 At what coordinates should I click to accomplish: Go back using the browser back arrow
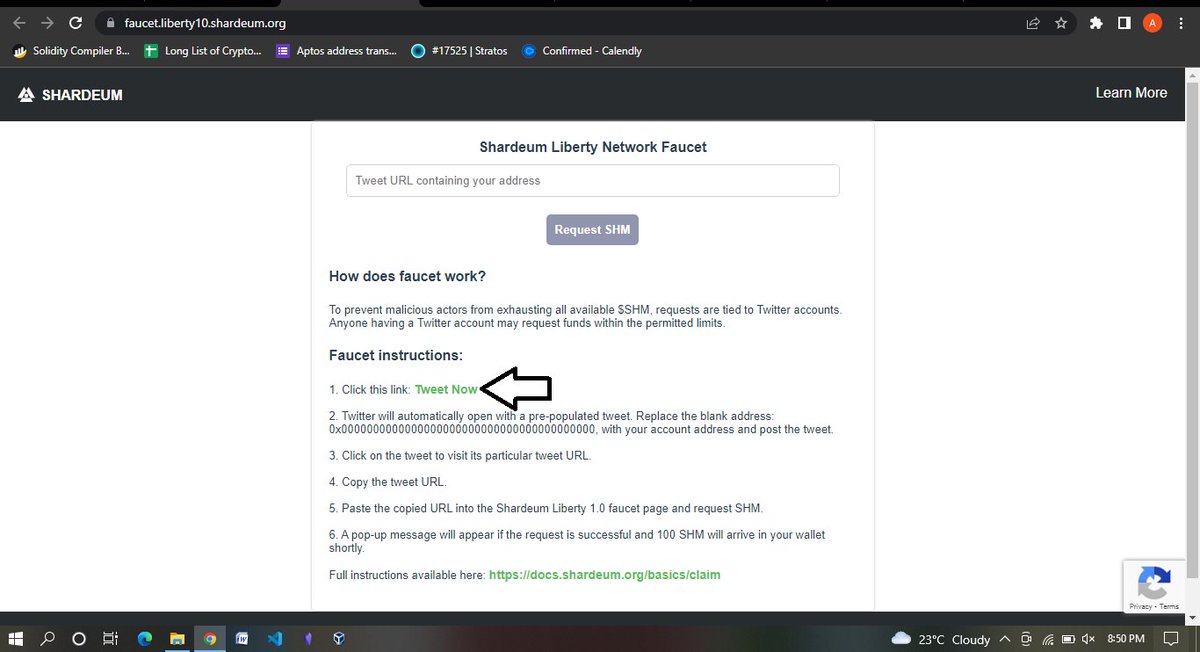(19, 23)
